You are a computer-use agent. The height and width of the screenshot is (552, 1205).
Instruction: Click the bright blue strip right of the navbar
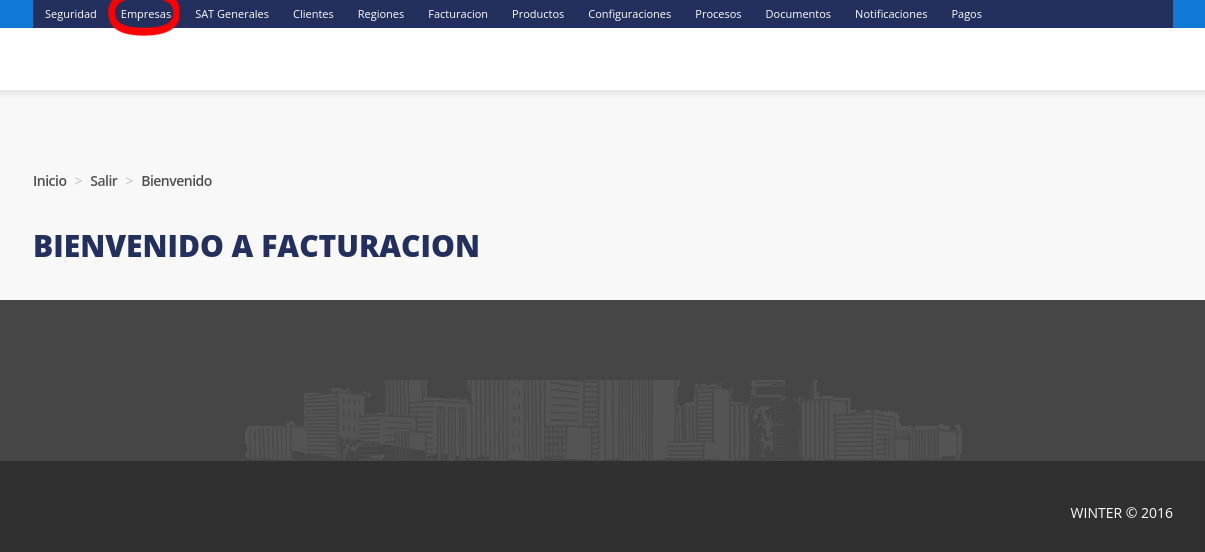pyautogui.click(x=1187, y=14)
